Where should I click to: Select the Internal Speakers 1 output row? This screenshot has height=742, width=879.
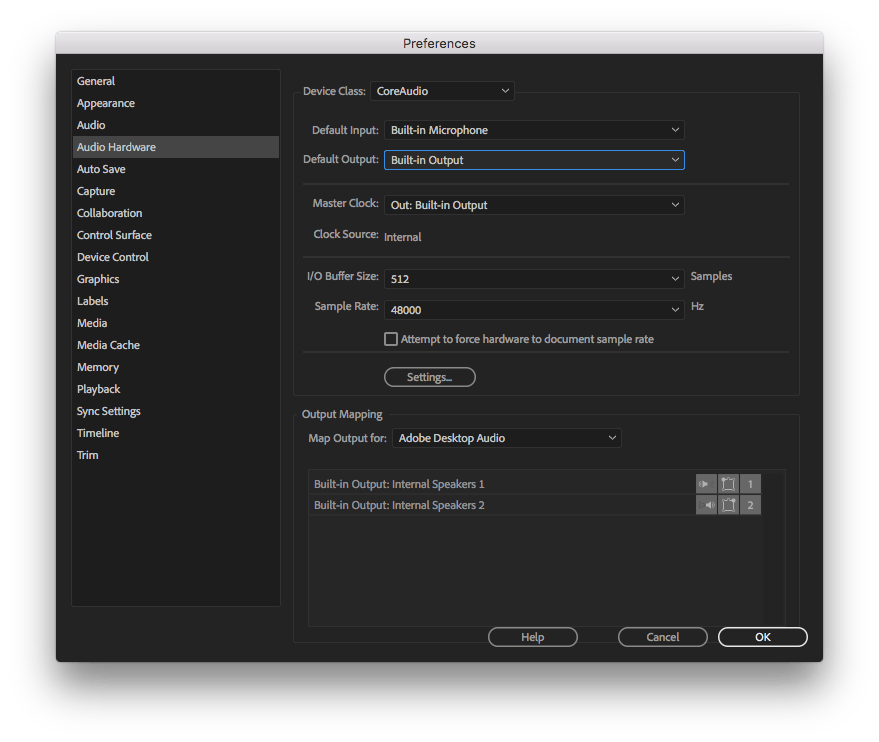click(535, 484)
